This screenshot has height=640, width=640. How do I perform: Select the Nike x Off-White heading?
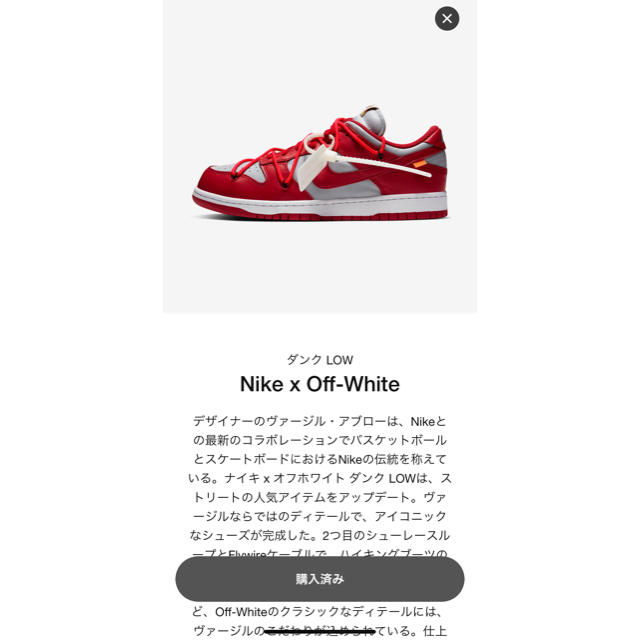(320, 384)
